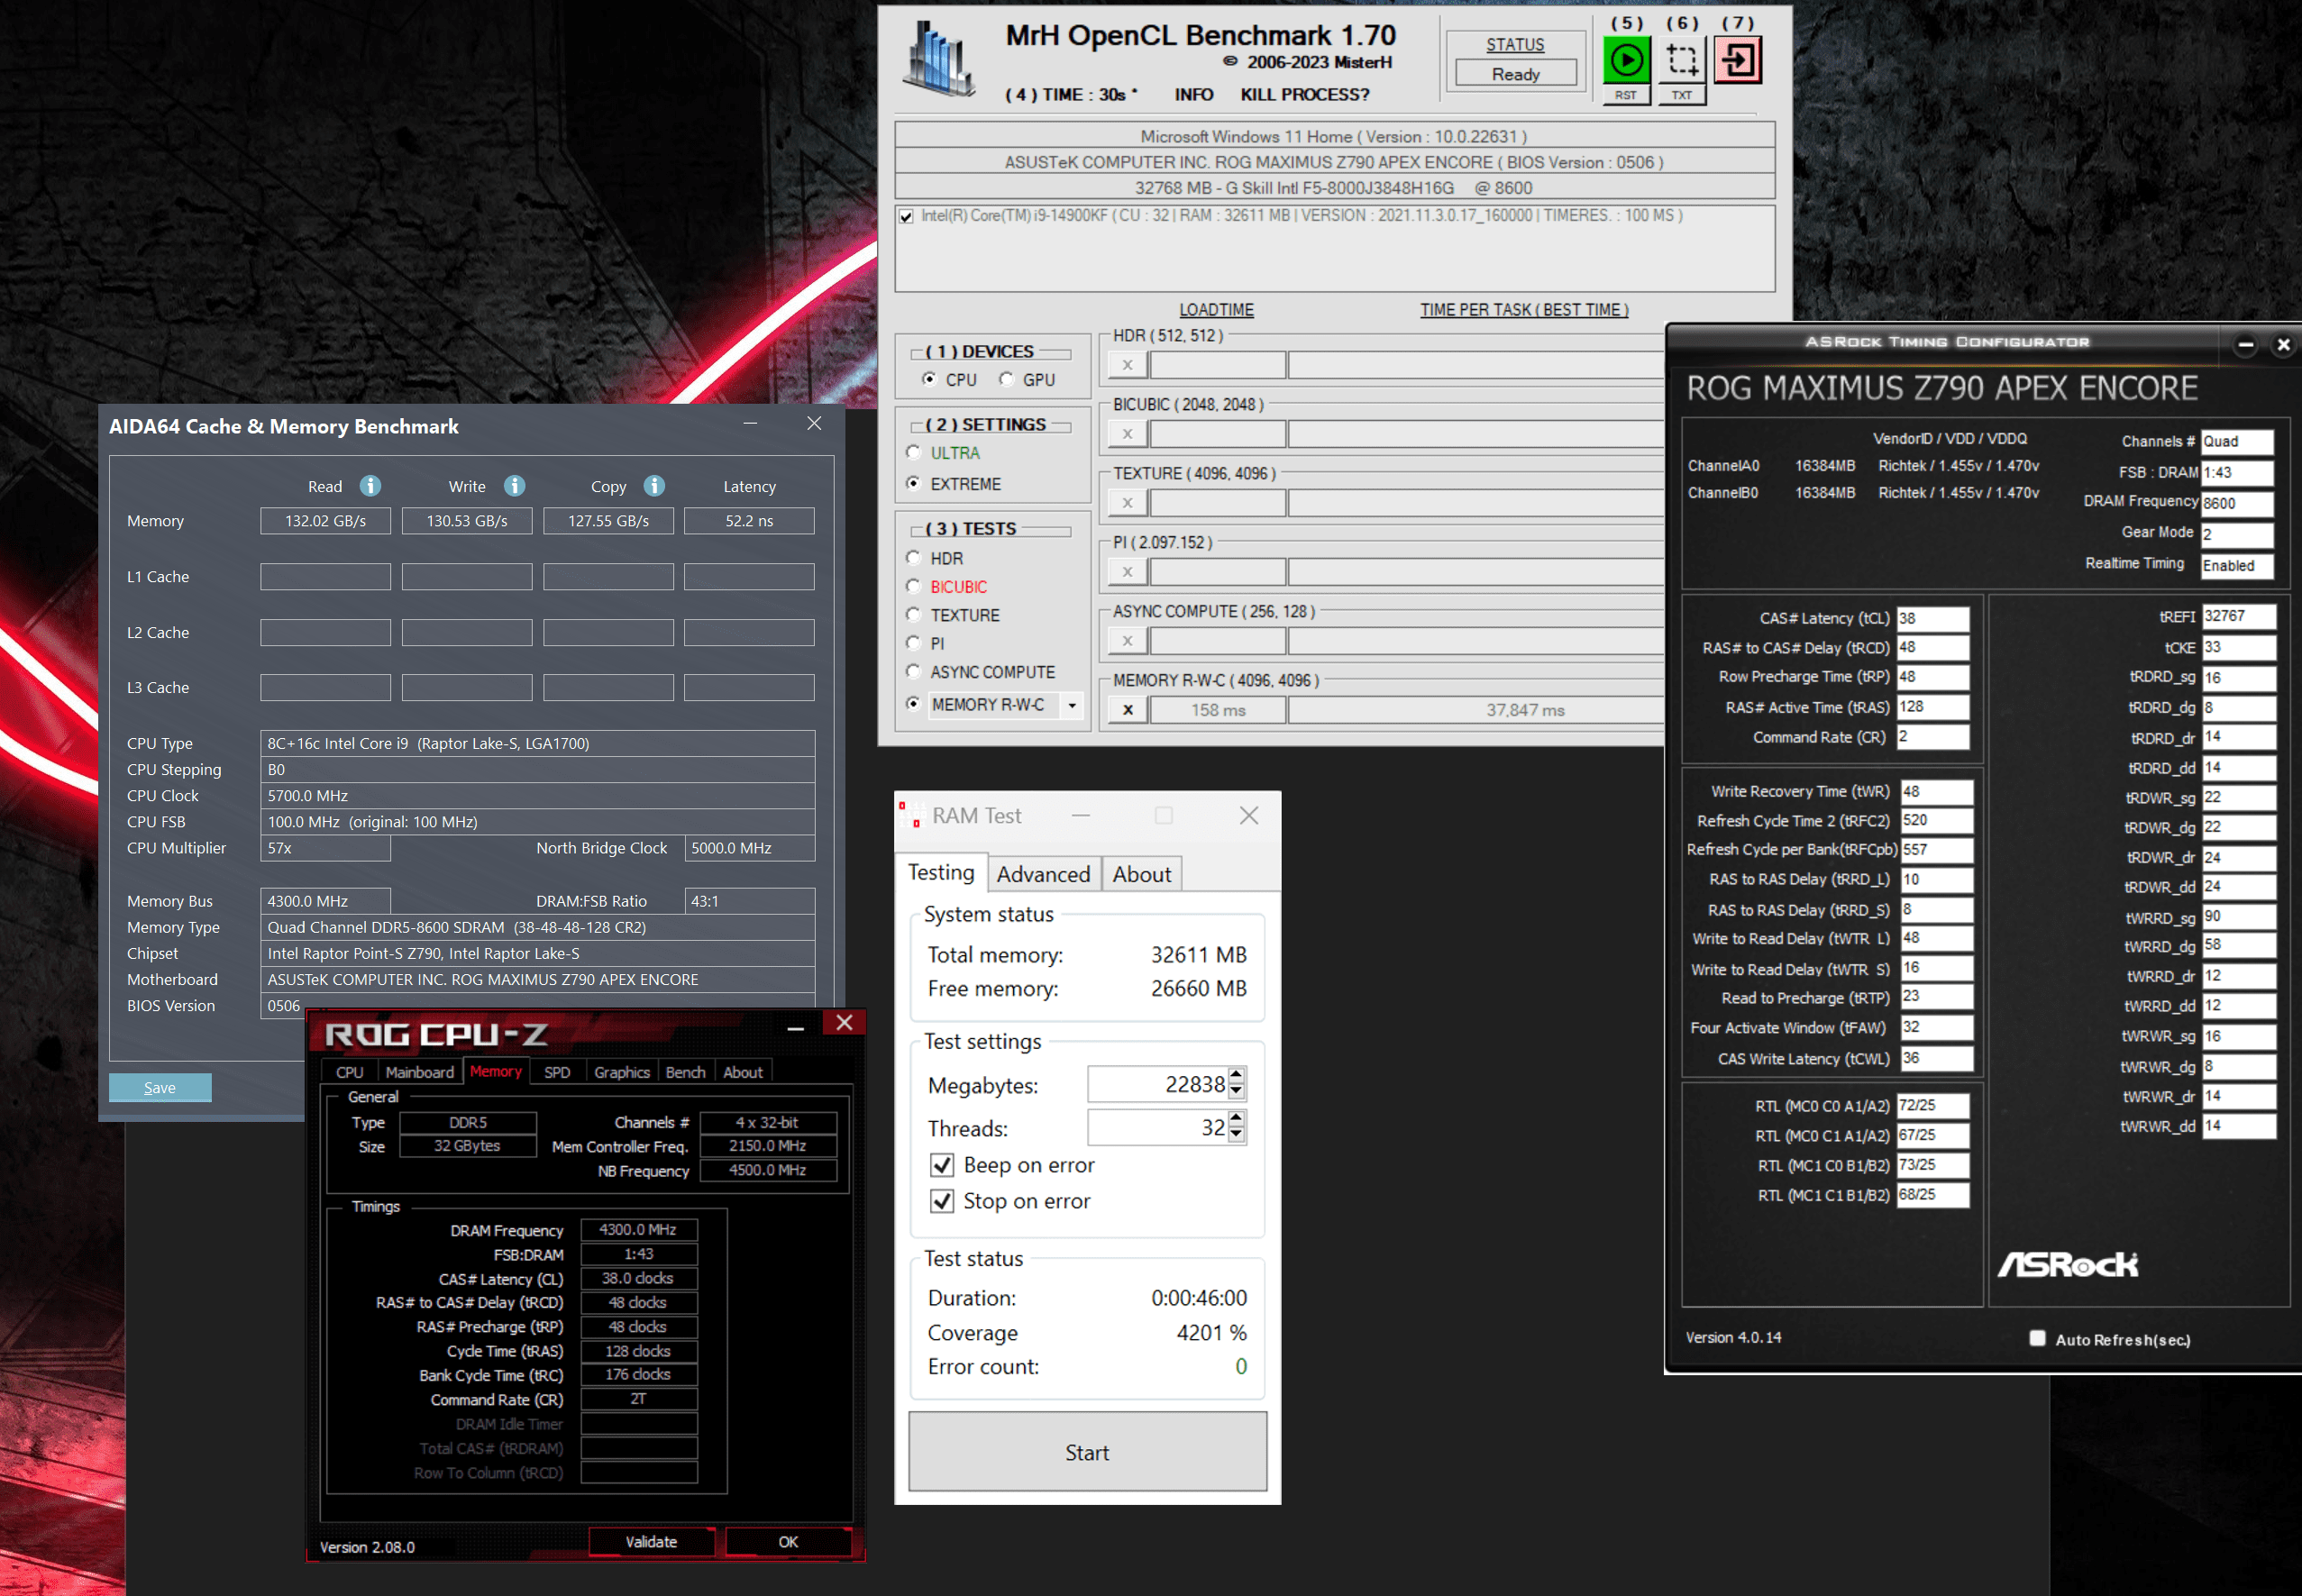Screen dimensions: 2302x1596
Task: Click the Copy info icon in AIDA64
Action: coord(654,486)
